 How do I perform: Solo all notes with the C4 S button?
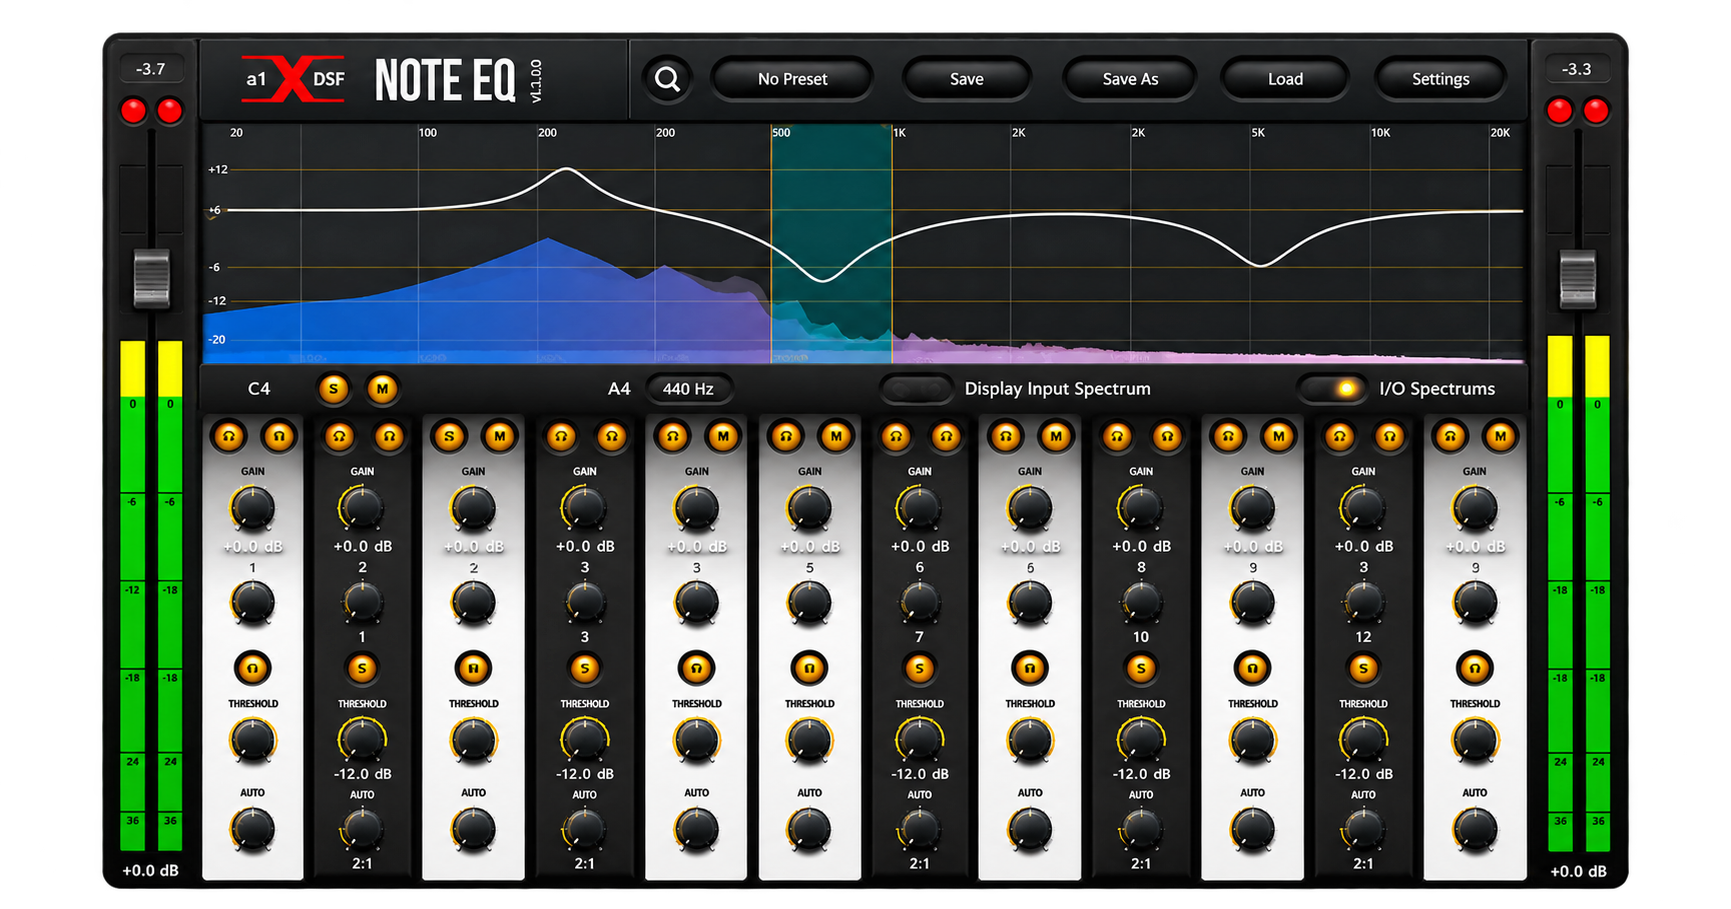[333, 389]
